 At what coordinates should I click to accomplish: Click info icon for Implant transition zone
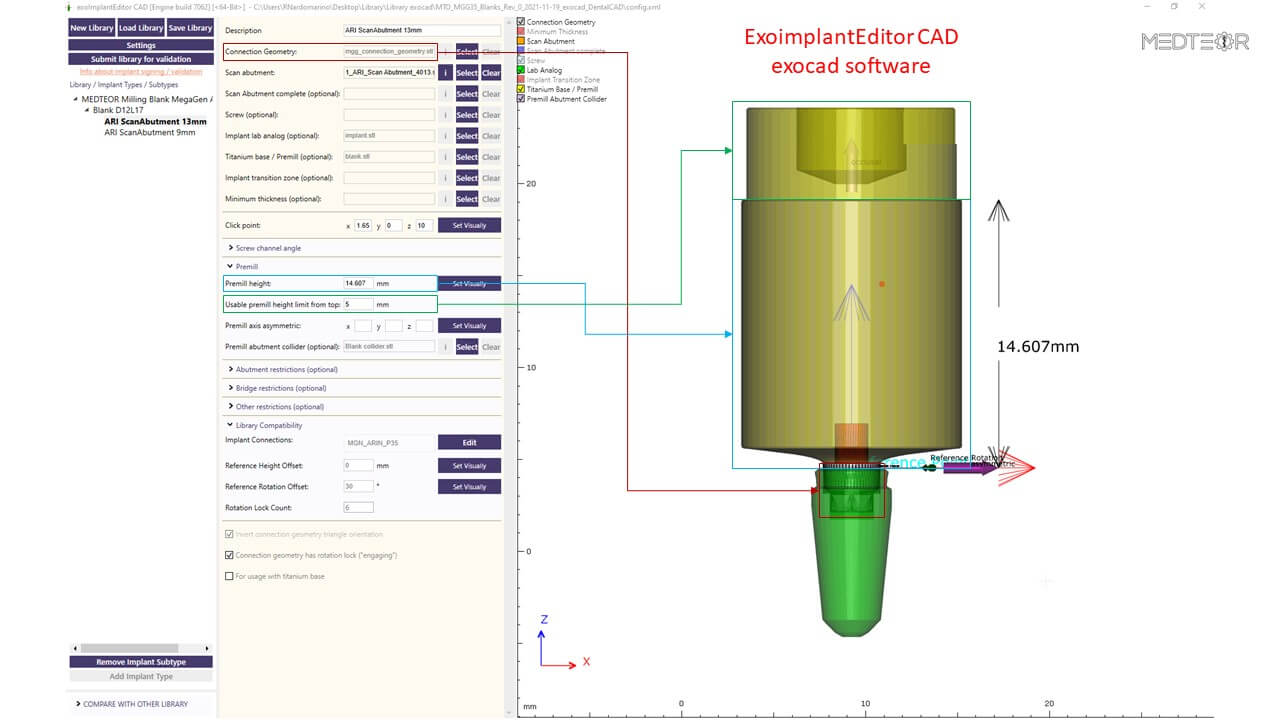click(x=446, y=178)
